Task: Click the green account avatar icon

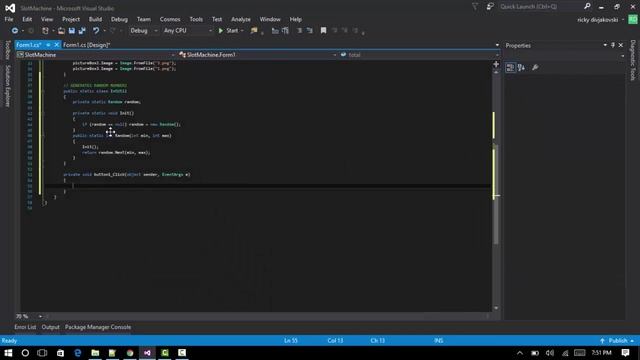Action: tap(633, 20)
